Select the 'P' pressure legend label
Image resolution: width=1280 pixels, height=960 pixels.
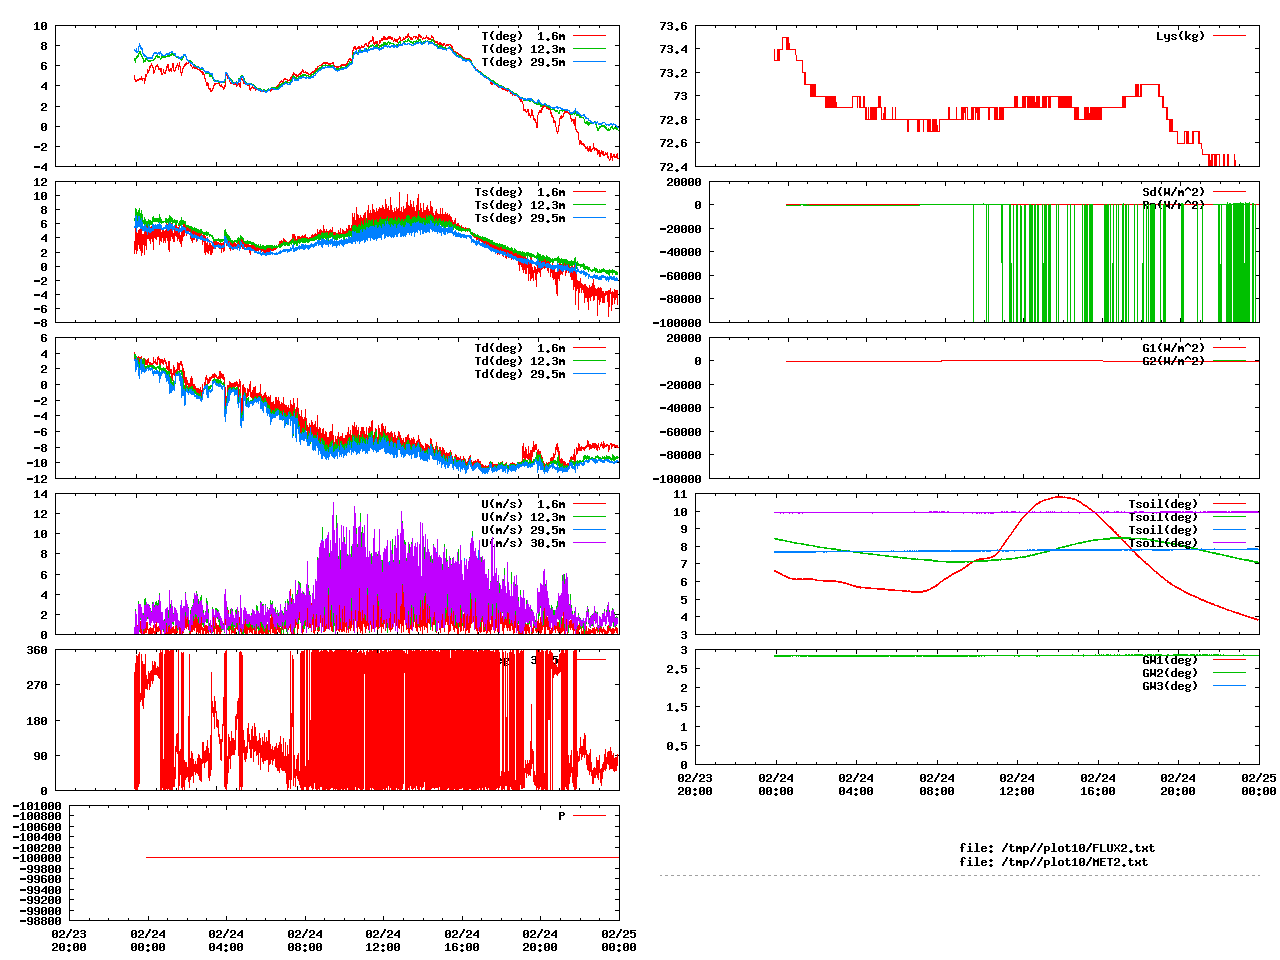[x=562, y=816]
